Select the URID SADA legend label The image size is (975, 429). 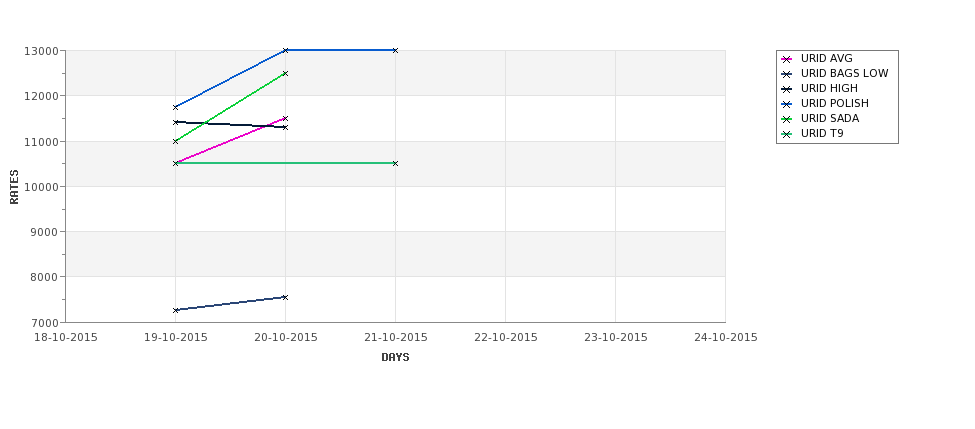(x=829, y=118)
